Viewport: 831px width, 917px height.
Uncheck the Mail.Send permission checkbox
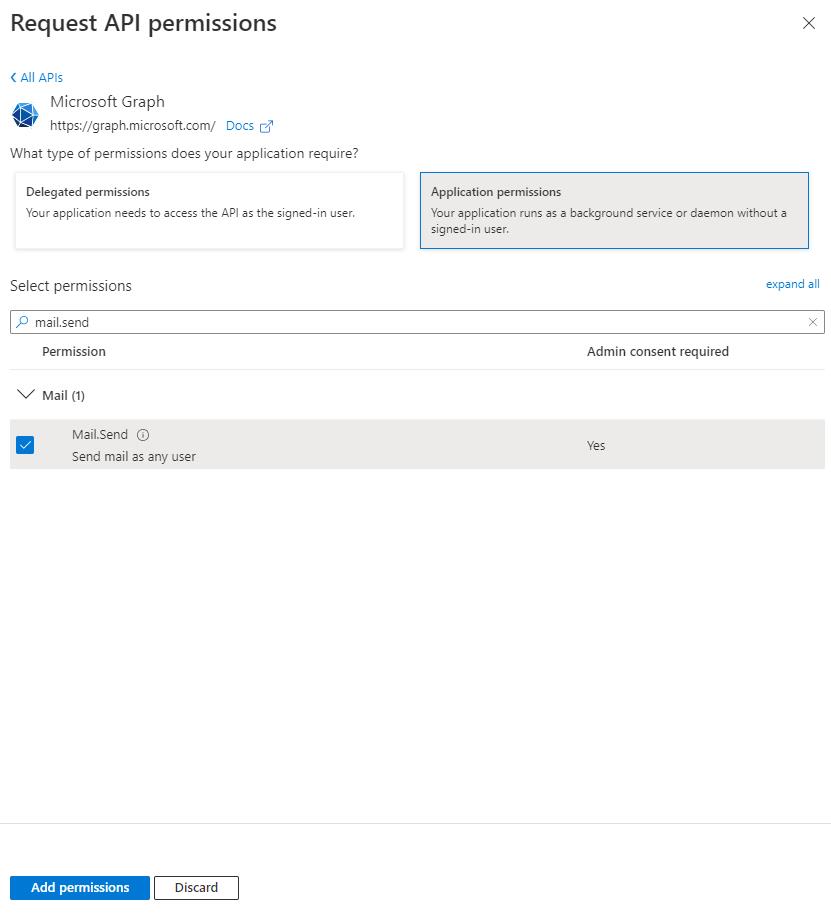pyautogui.click(x=25, y=445)
